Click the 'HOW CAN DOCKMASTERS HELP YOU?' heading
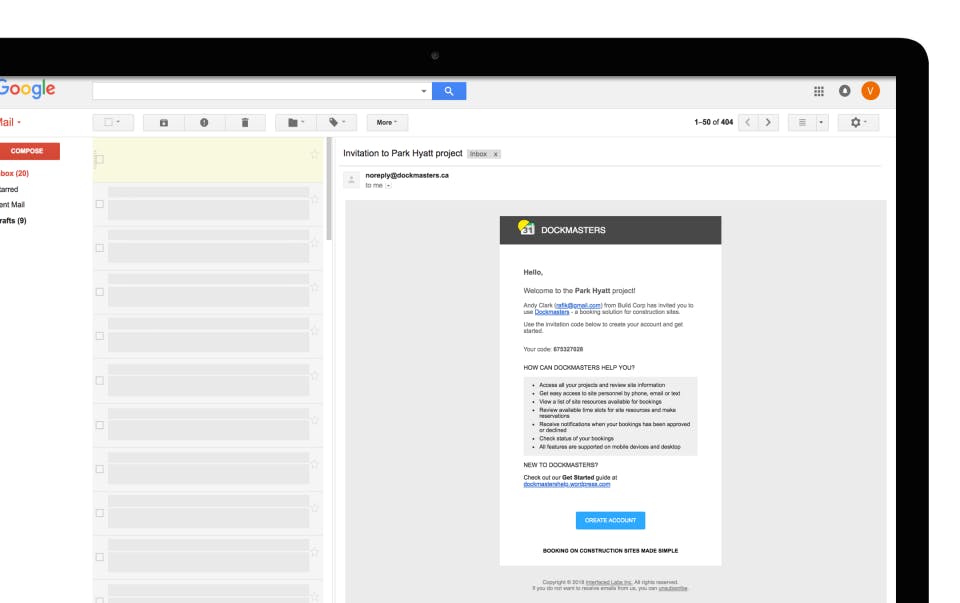960x603 pixels. [579, 368]
